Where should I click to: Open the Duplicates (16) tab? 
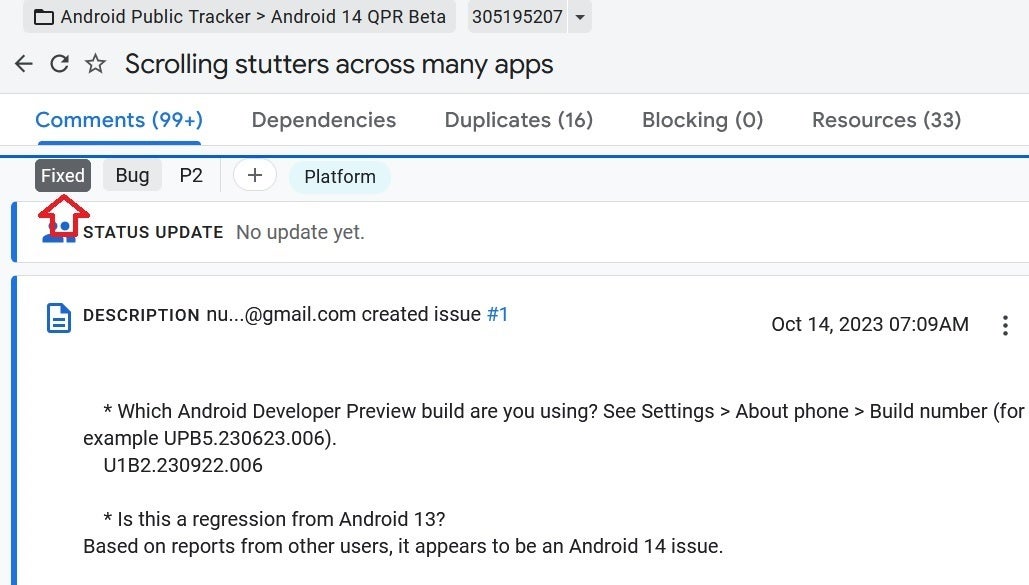coord(518,120)
